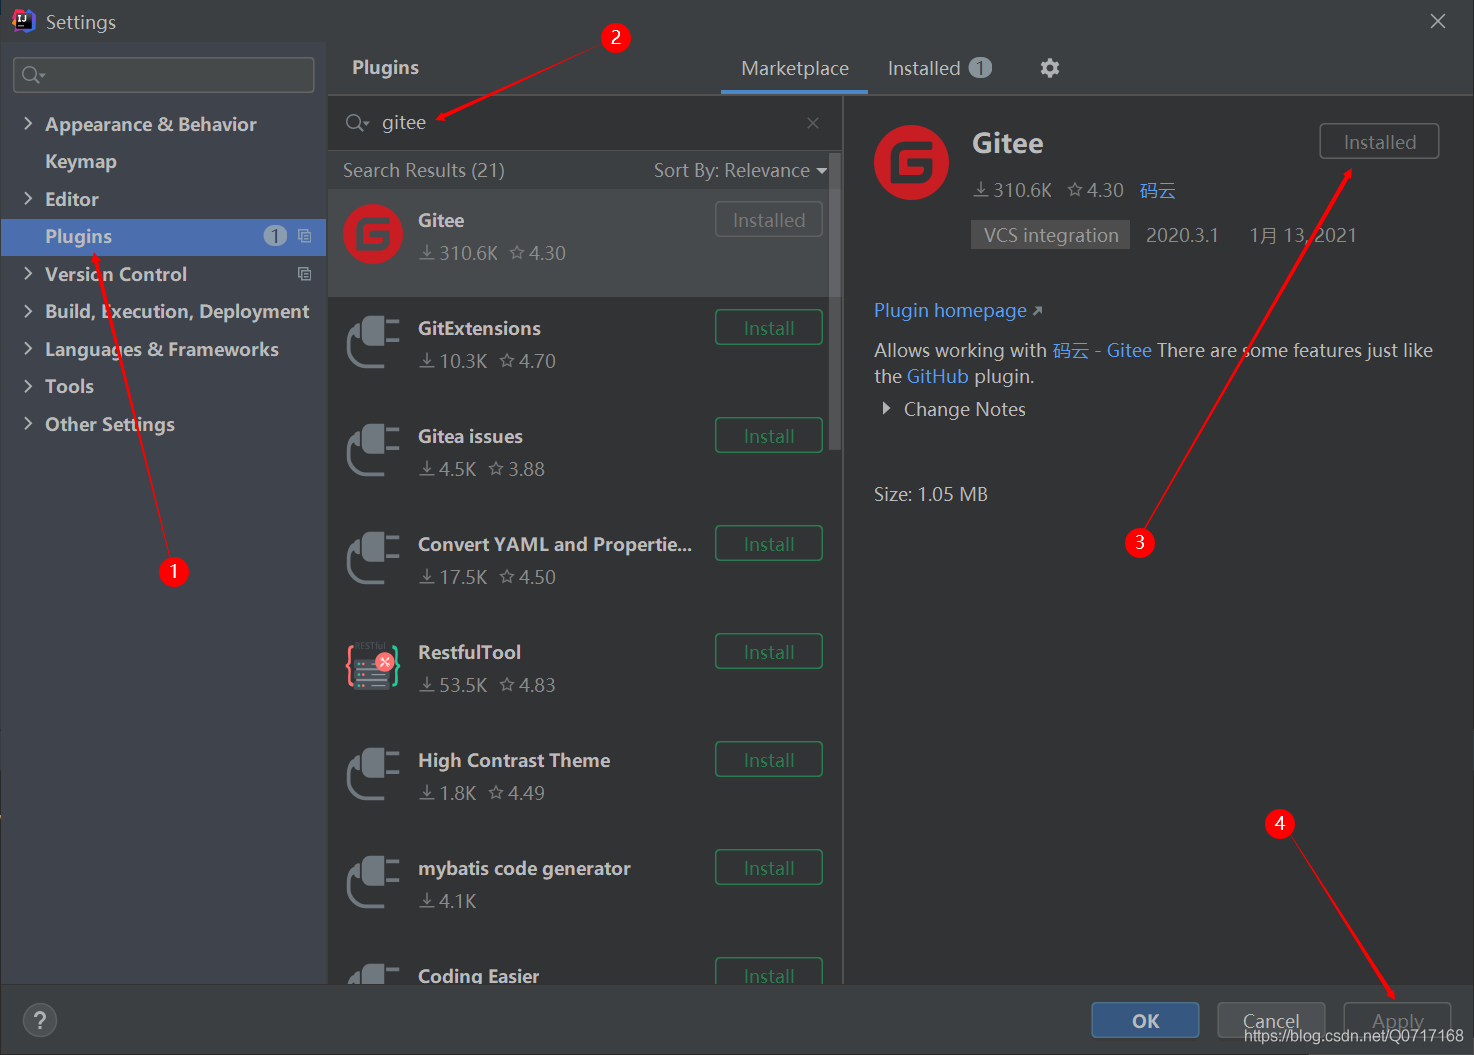The image size is (1474, 1055).
Task: Click Installed button in Gitee details pane
Action: tap(1379, 142)
